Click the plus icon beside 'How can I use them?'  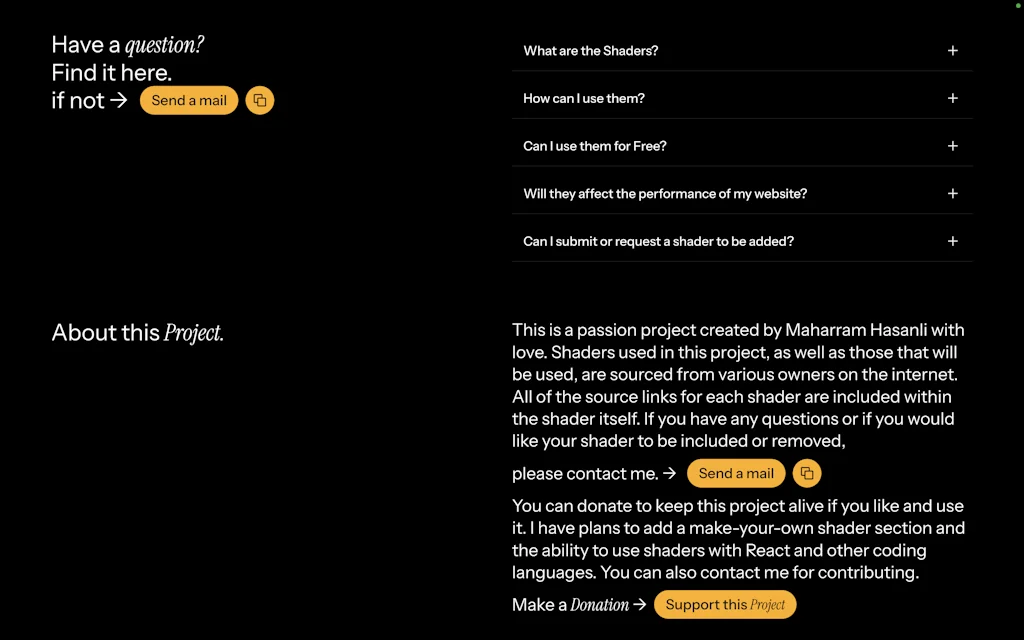pyautogui.click(x=952, y=98)
